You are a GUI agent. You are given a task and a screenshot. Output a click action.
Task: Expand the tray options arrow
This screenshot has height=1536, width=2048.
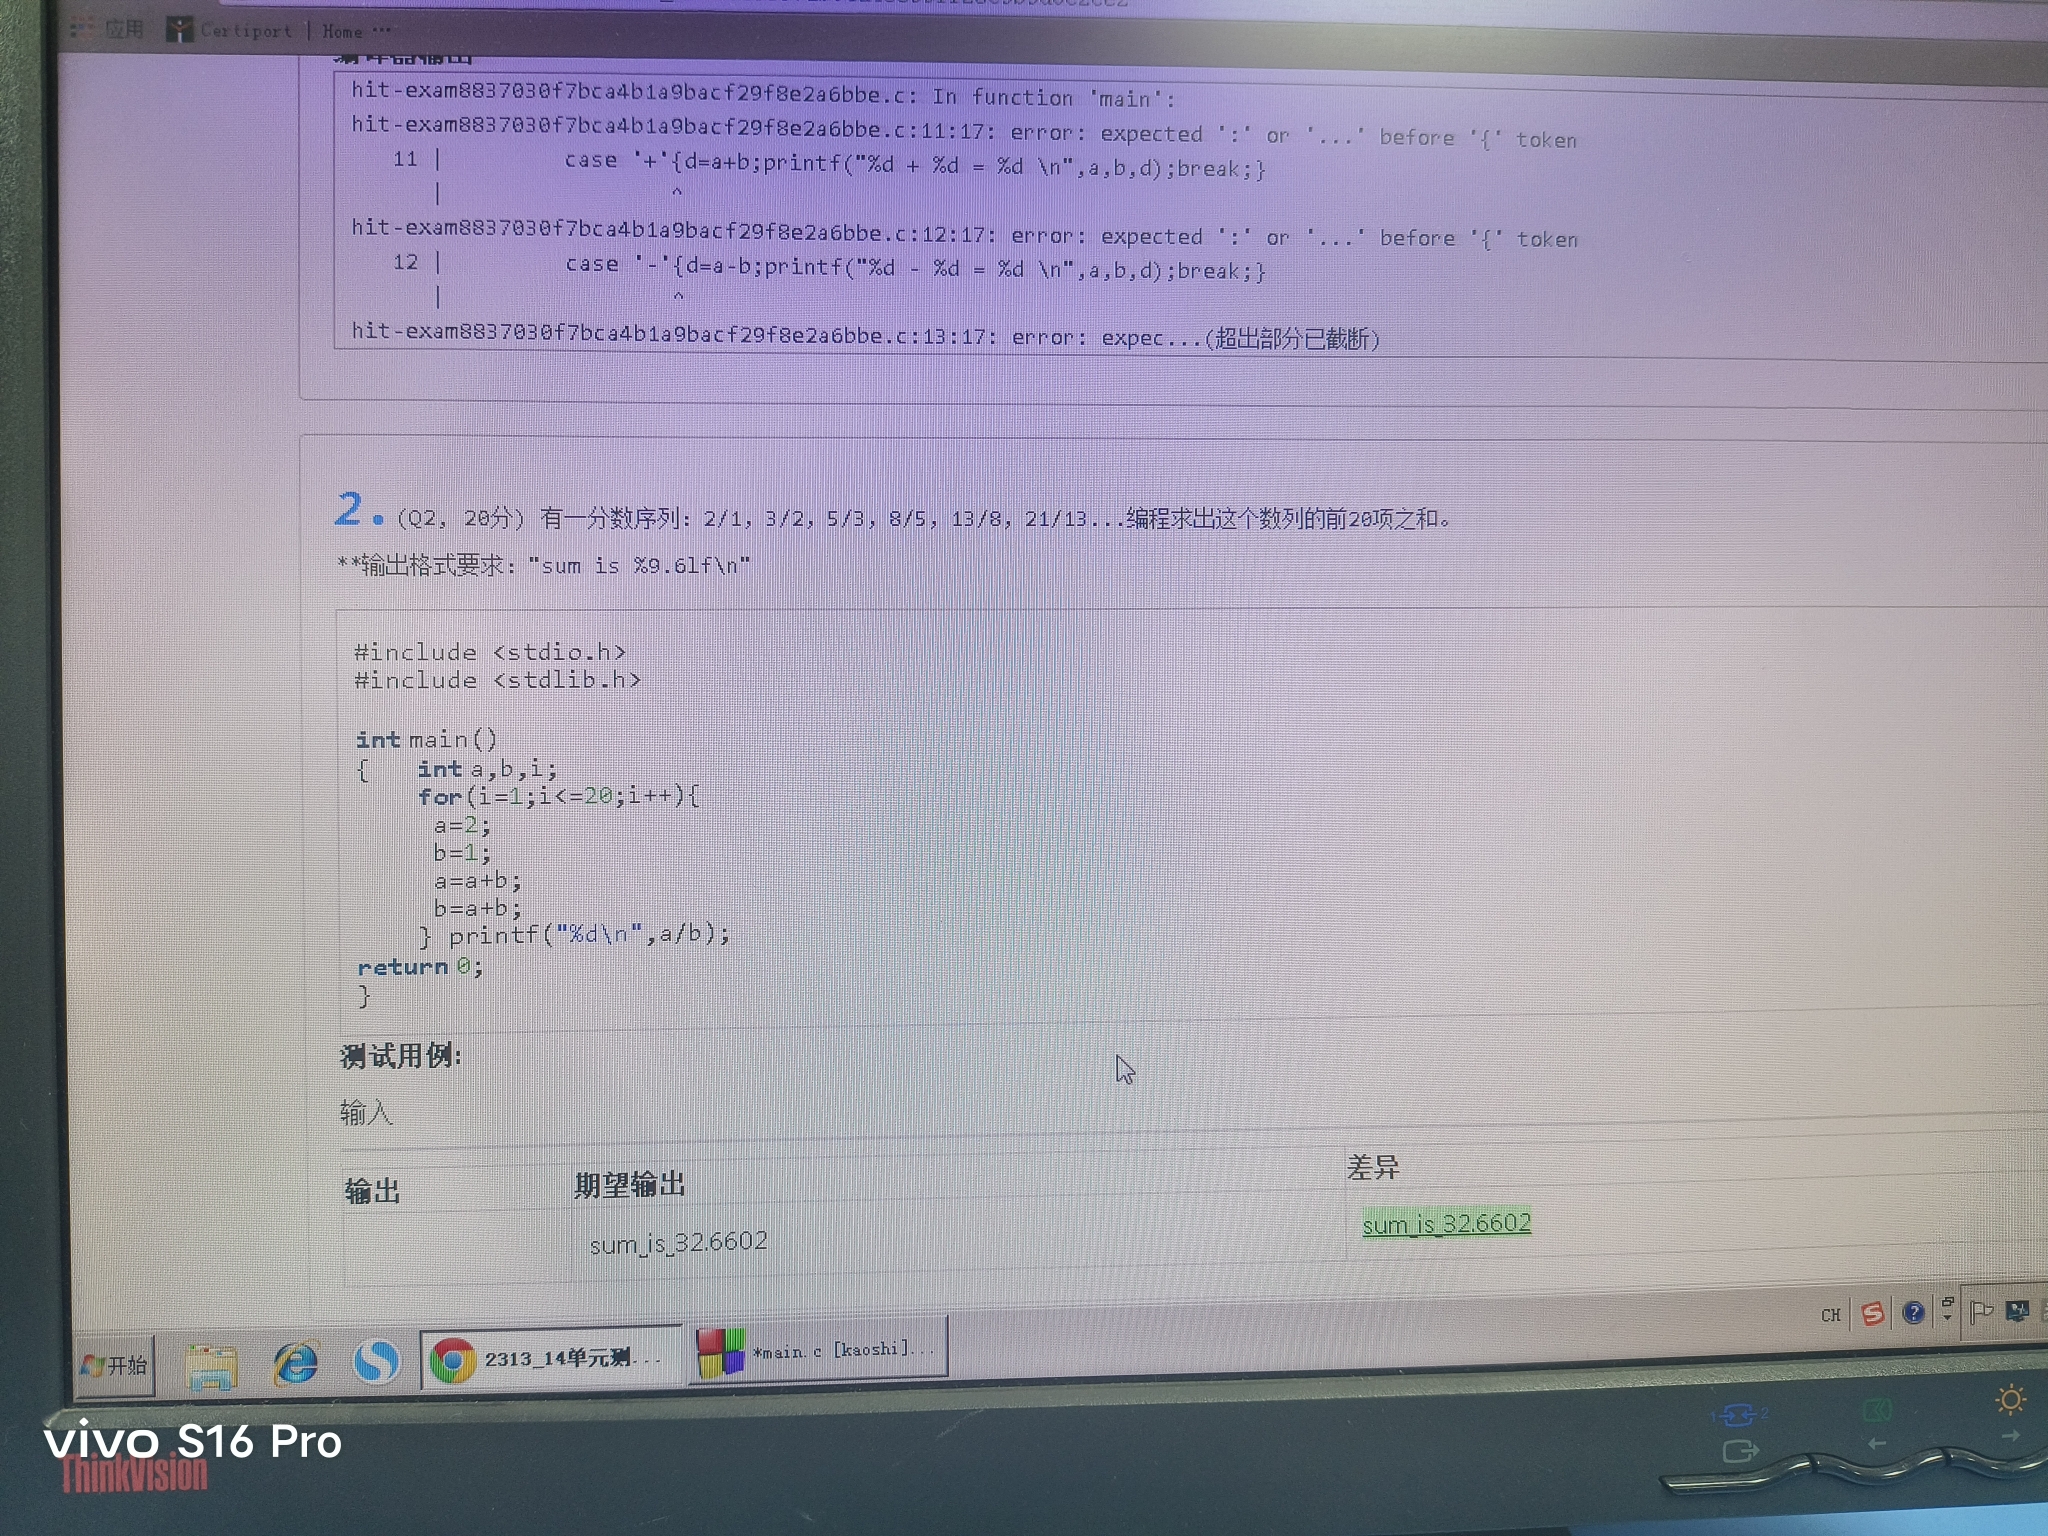(1947, 1310)
